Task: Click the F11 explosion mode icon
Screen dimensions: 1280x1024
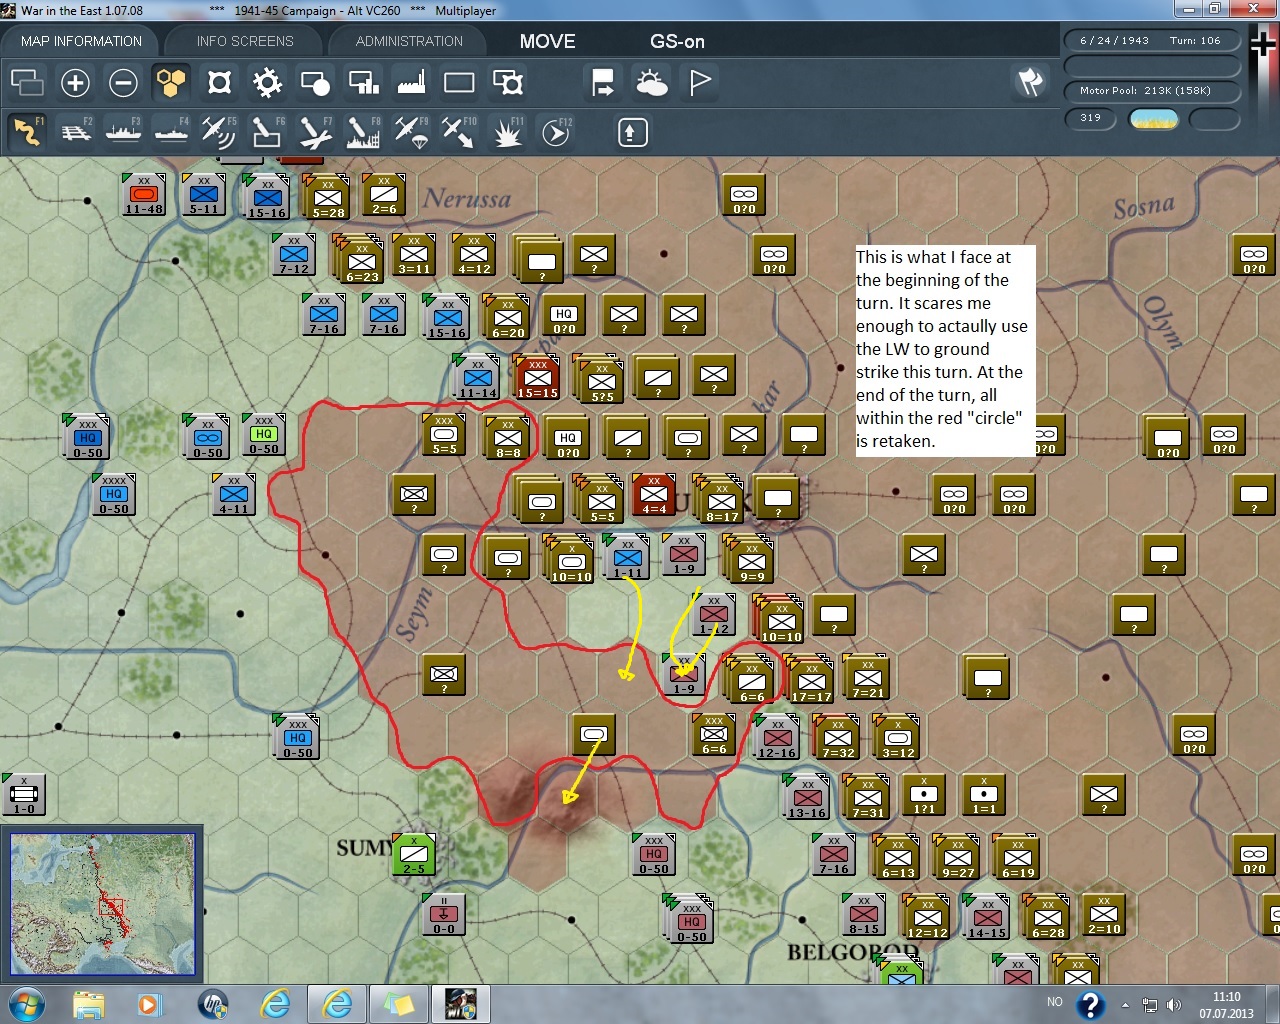Action: [x=507, y=132]
